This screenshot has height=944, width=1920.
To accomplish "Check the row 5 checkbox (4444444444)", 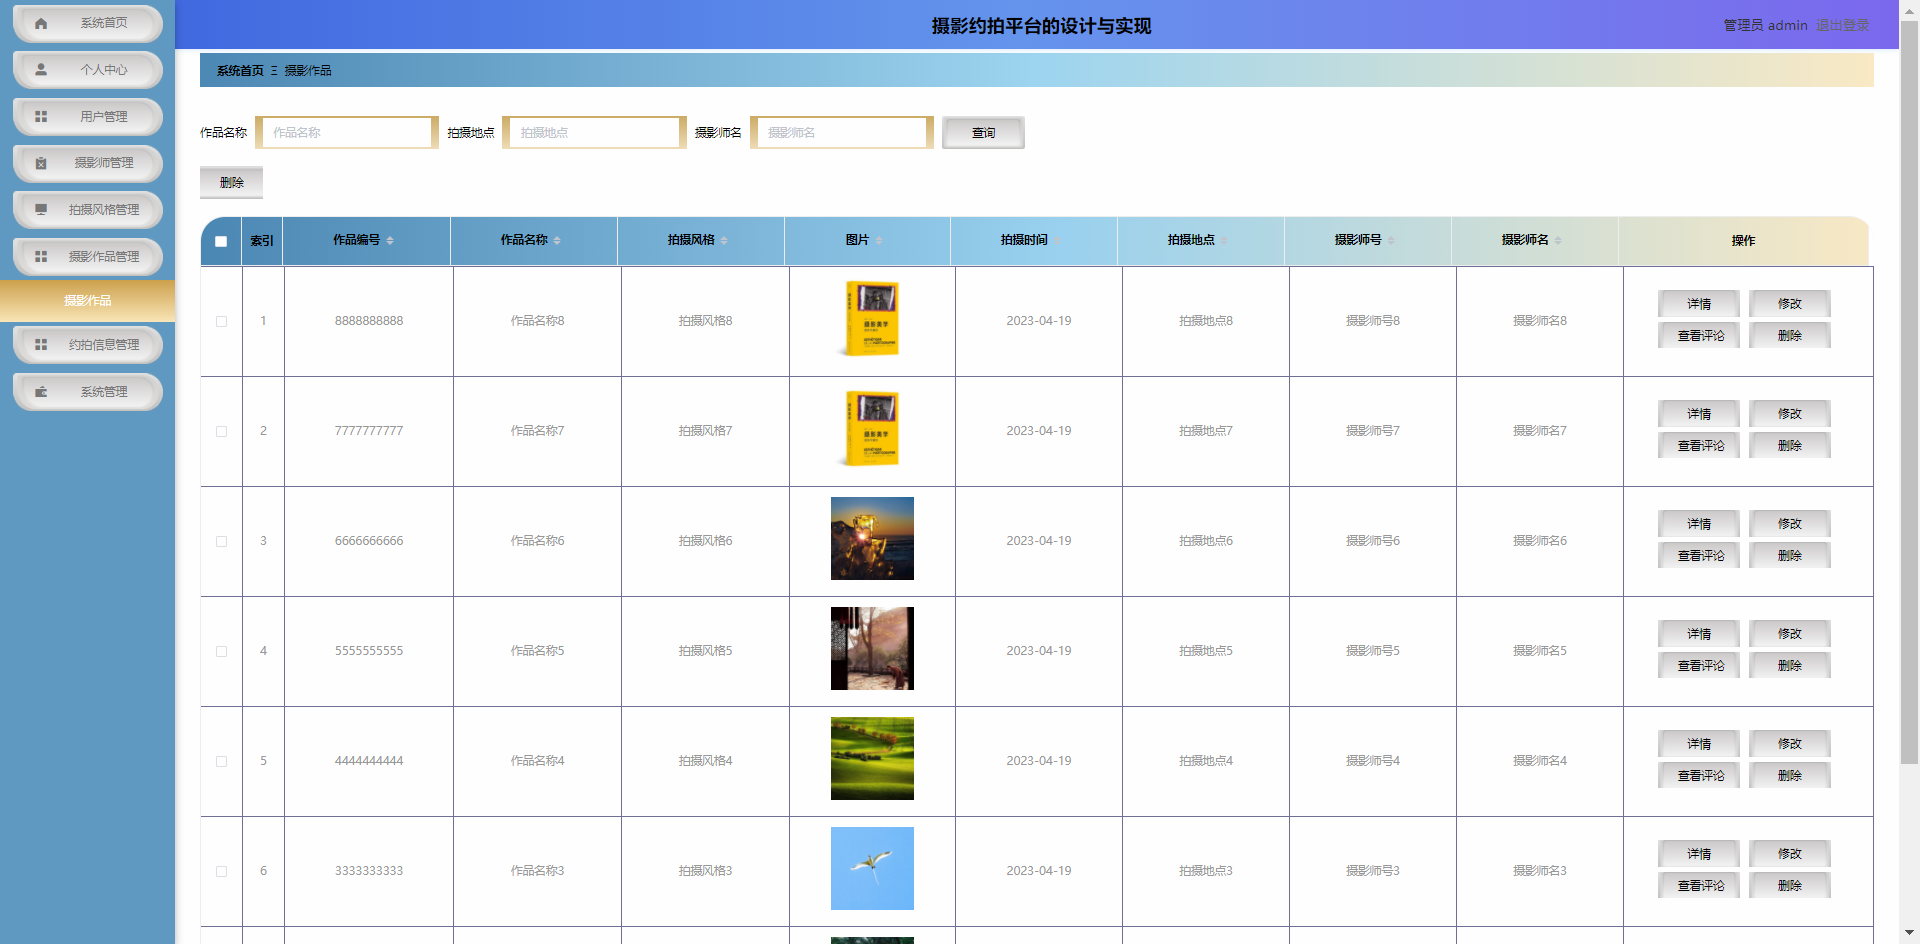I will [x=221, y=761].
